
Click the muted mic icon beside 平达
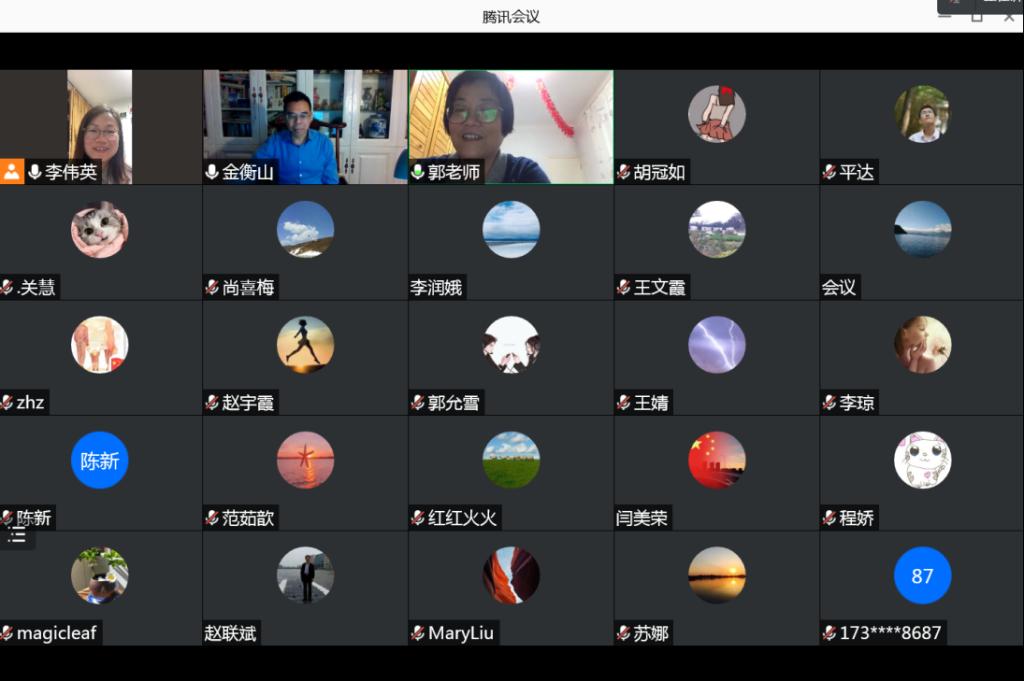point(830,172)
